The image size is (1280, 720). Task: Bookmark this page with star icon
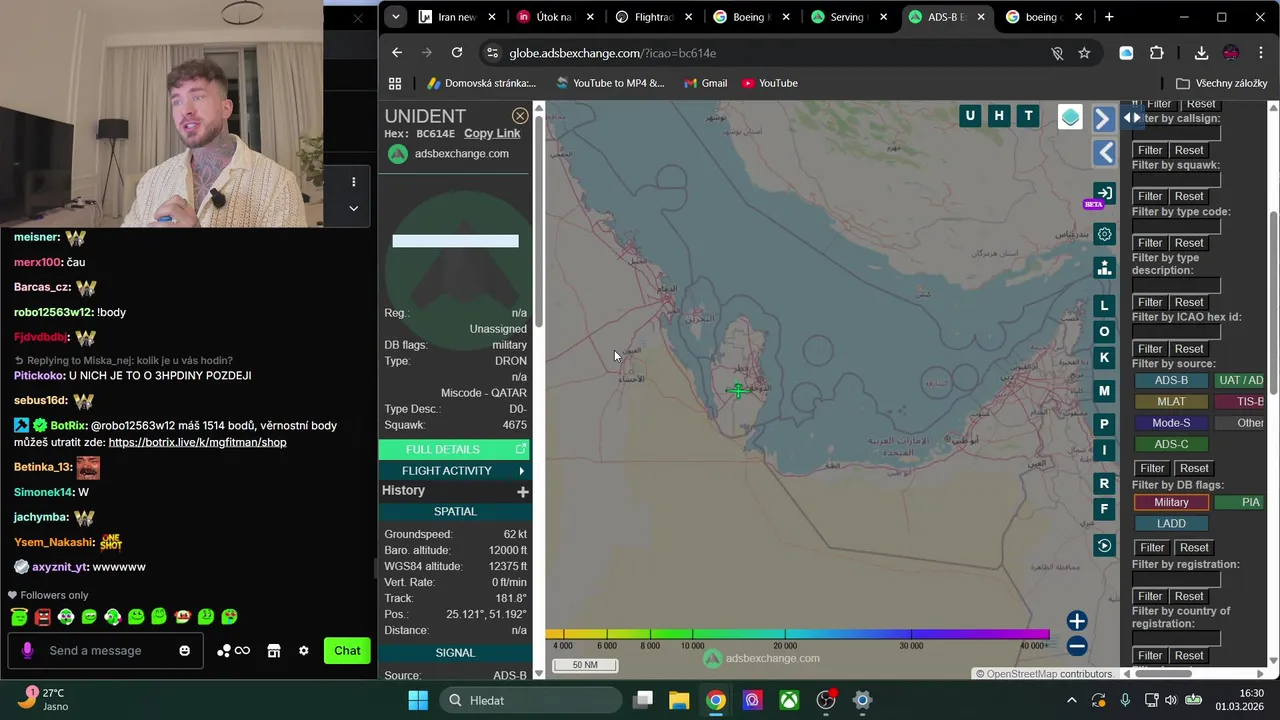[x=1084, y=53]
